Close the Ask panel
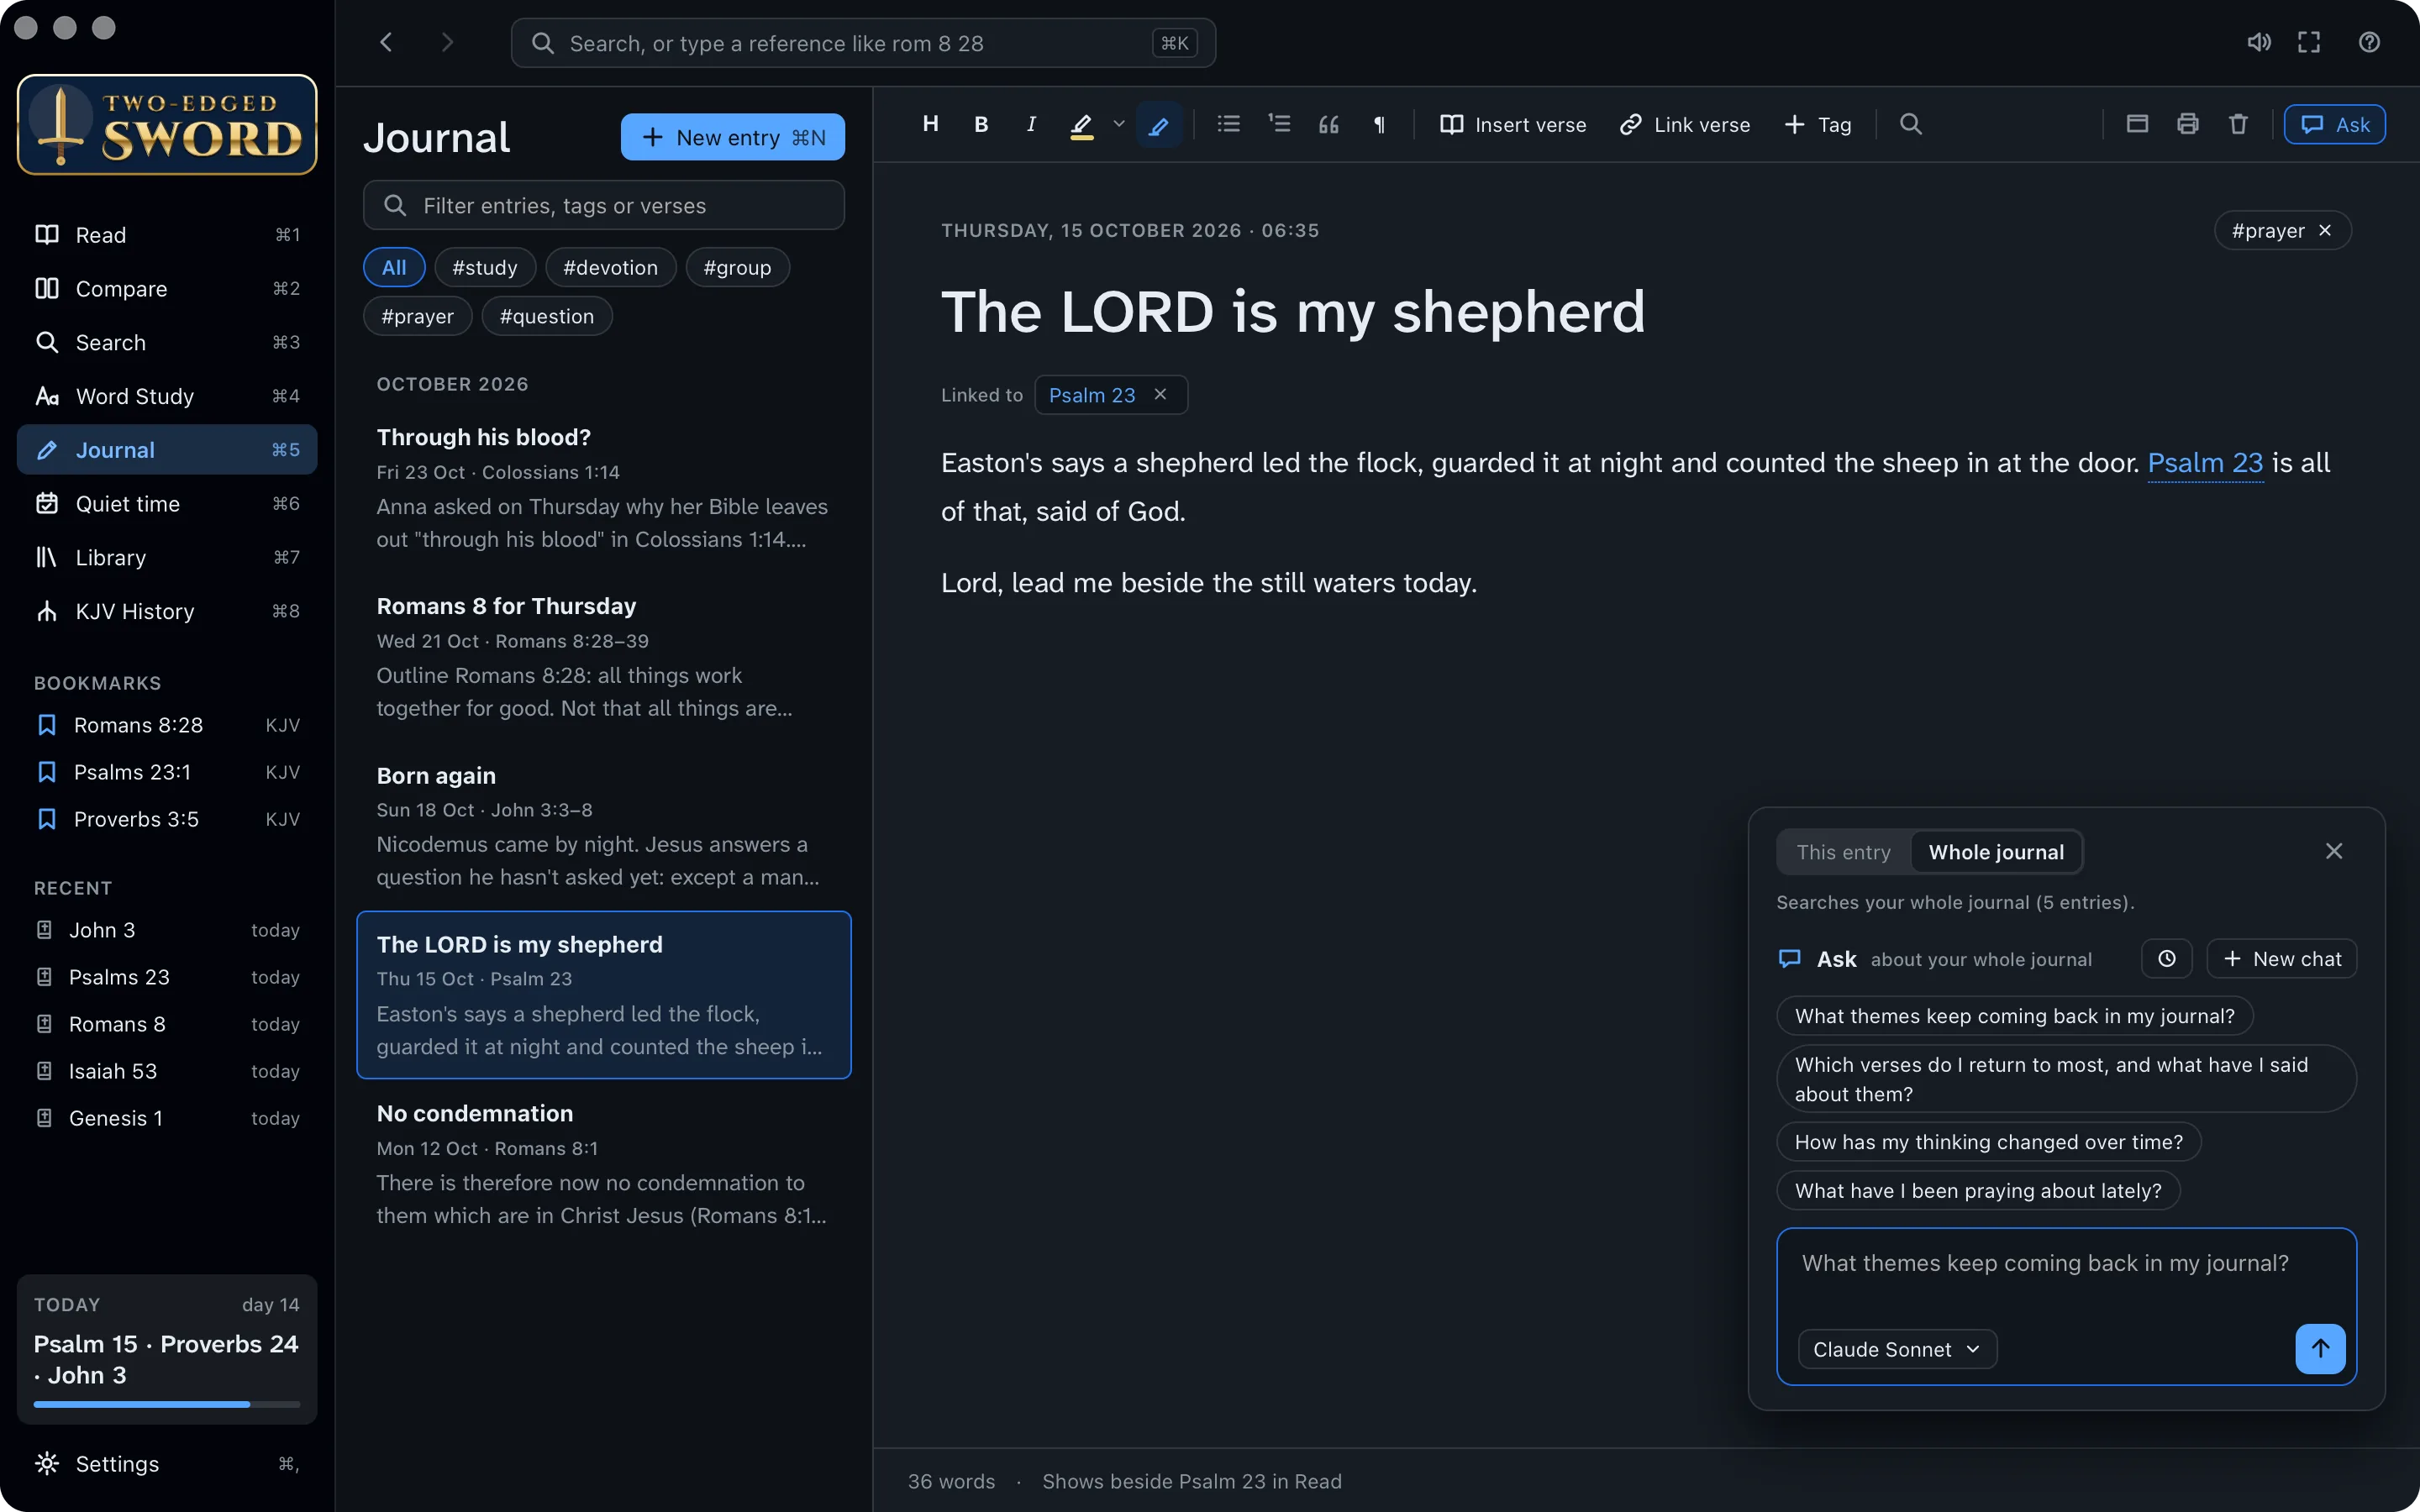Viewport: 2420px width, 1512px height. tap(2334, 851)
